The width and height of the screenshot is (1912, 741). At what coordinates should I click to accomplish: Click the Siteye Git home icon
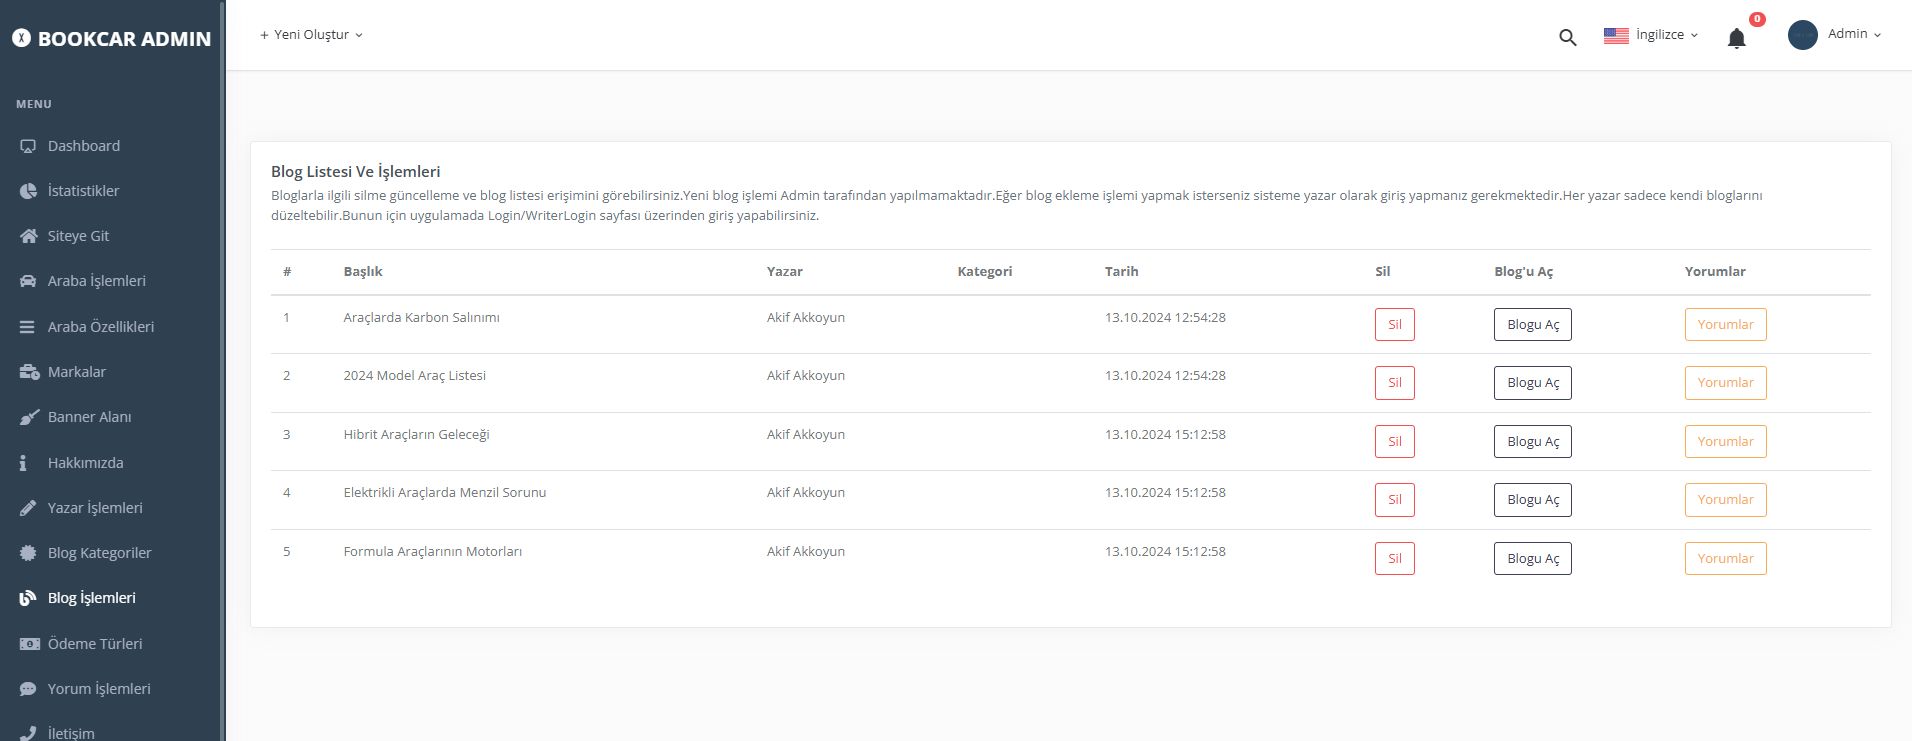point(28,236)
